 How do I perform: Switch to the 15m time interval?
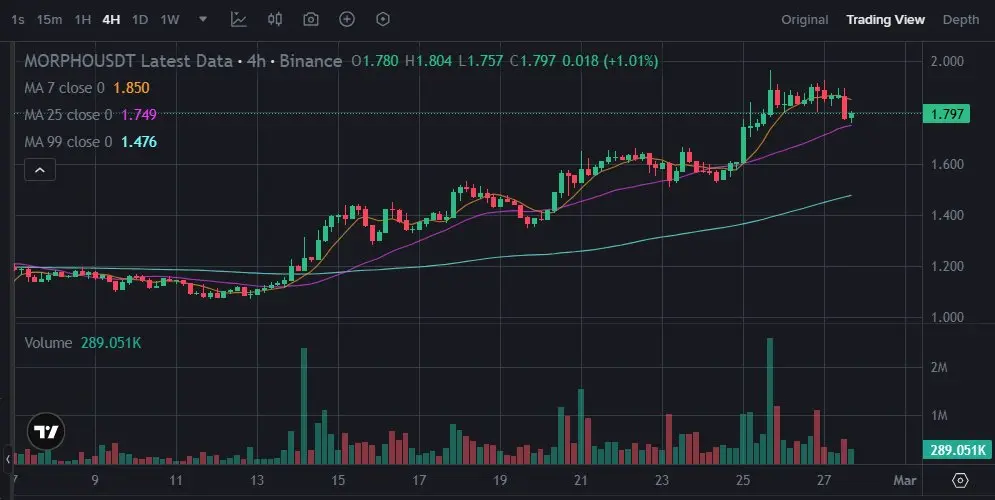pyautogui.click(x=49, y=20)
